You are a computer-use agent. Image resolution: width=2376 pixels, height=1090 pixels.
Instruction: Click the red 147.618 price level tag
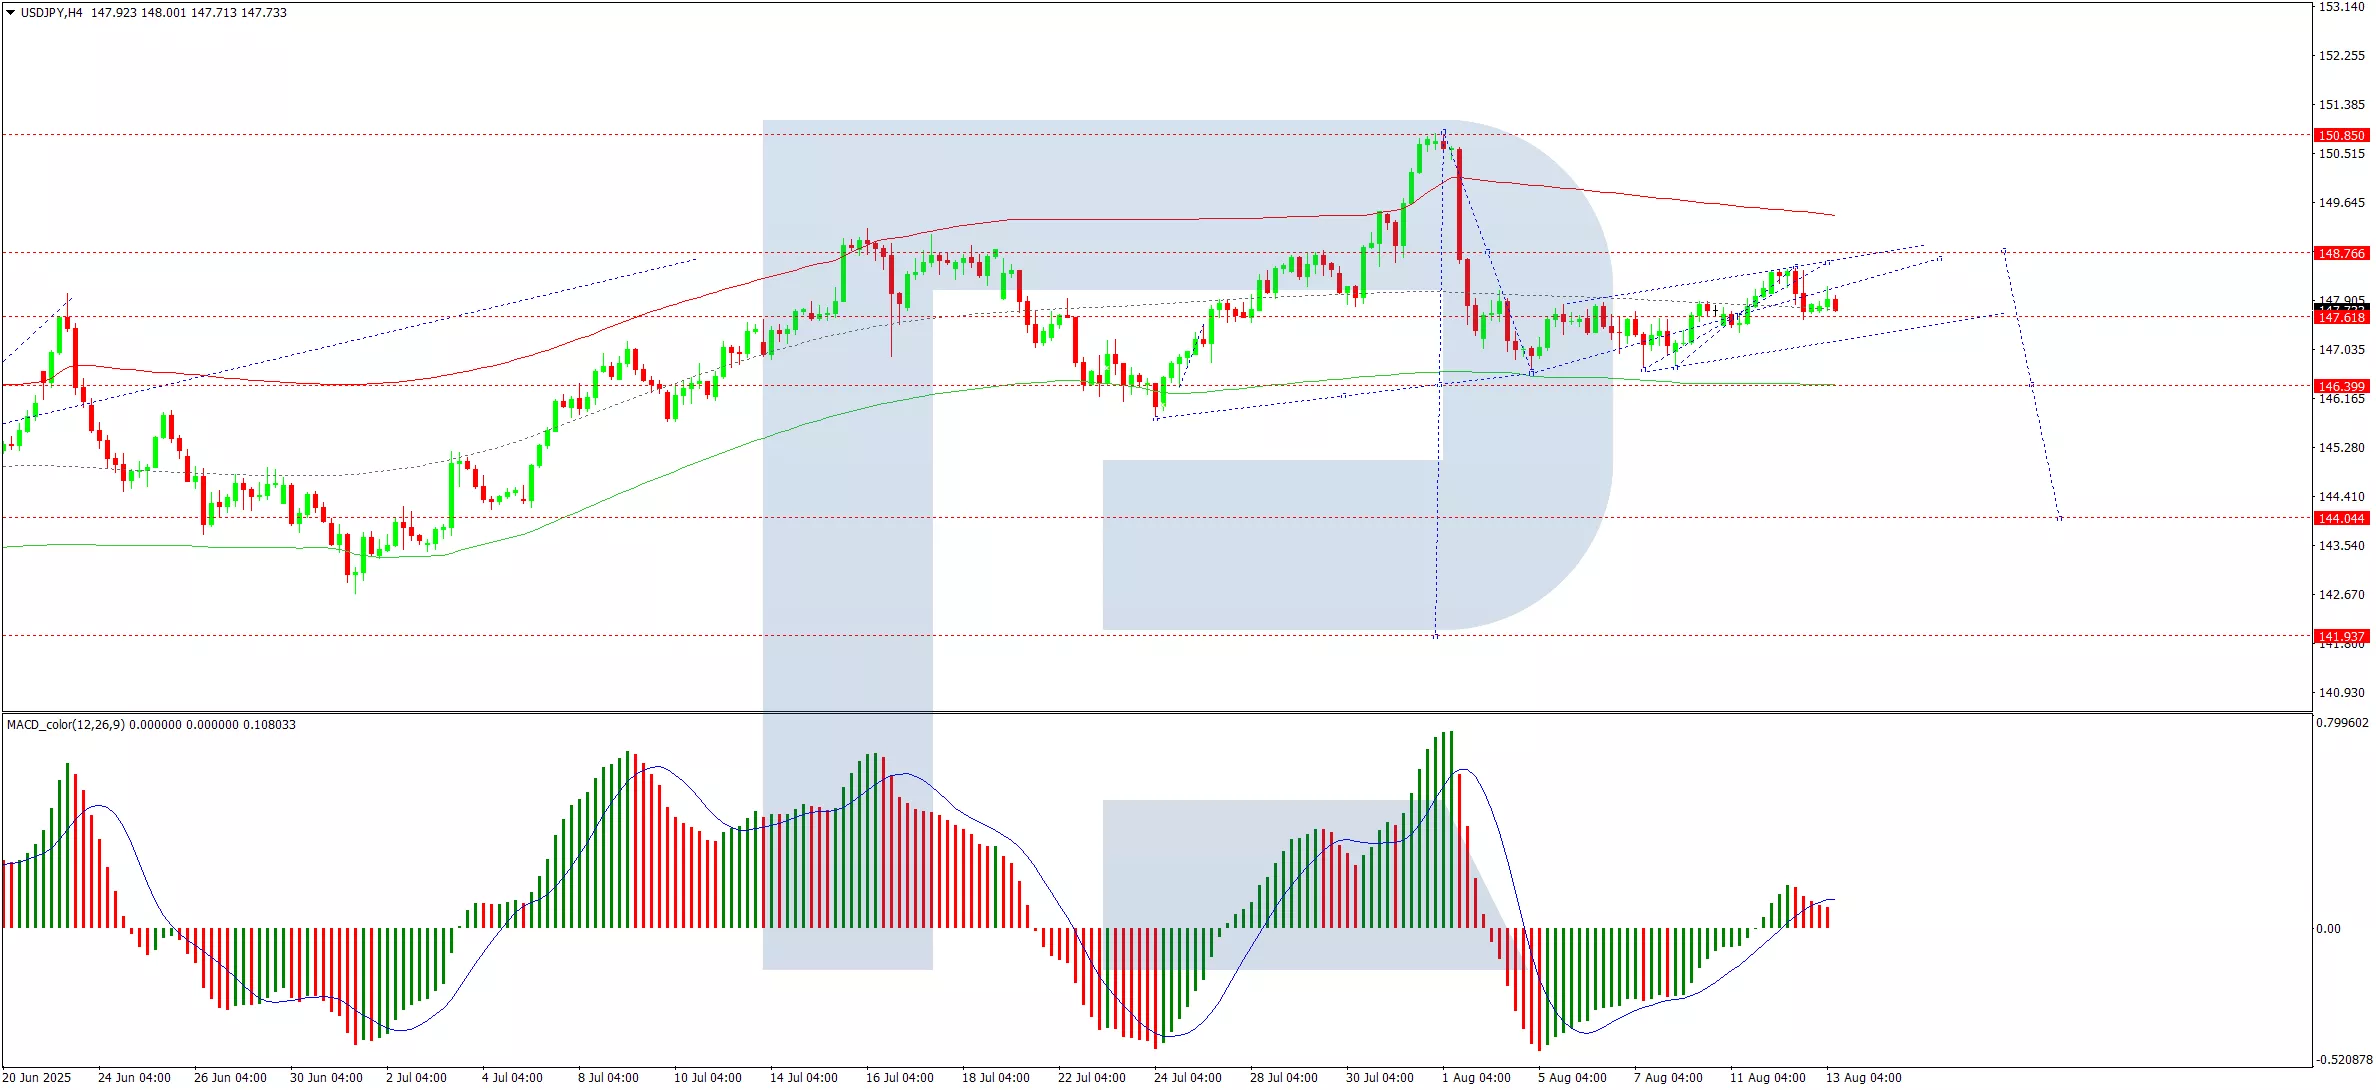pos(2341,318)
